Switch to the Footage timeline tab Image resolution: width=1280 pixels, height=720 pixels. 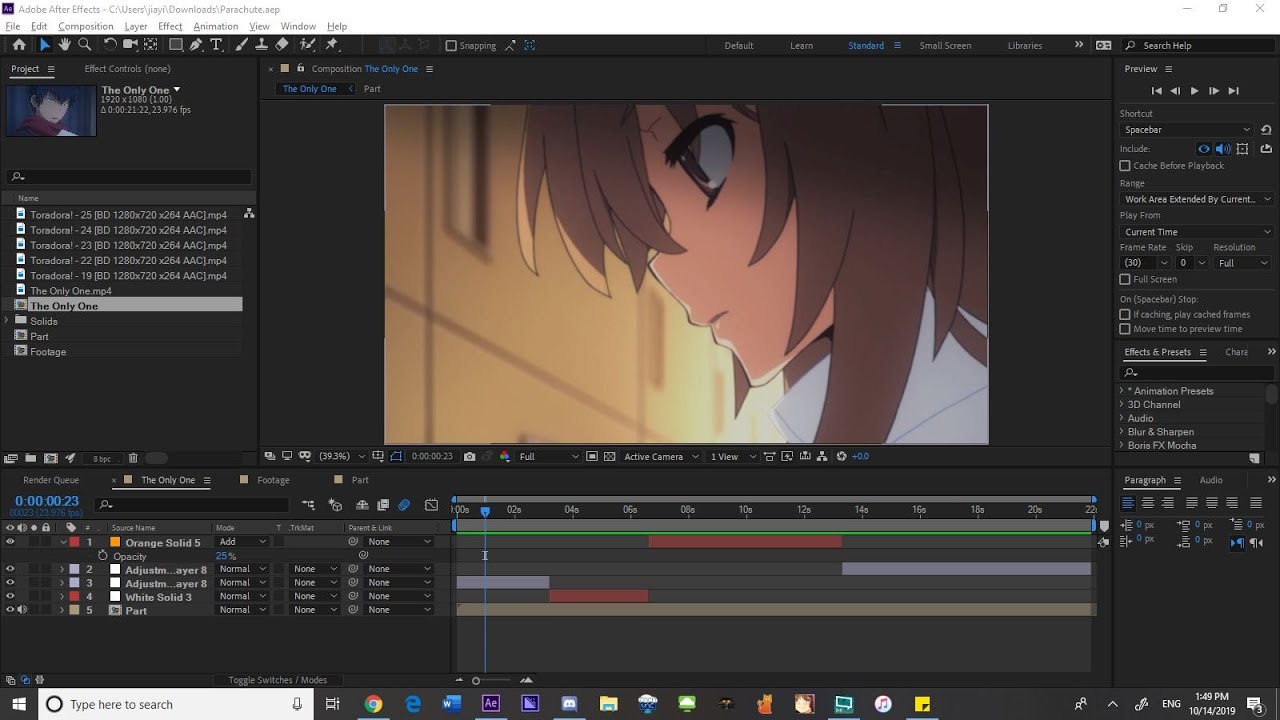point(273,480)
